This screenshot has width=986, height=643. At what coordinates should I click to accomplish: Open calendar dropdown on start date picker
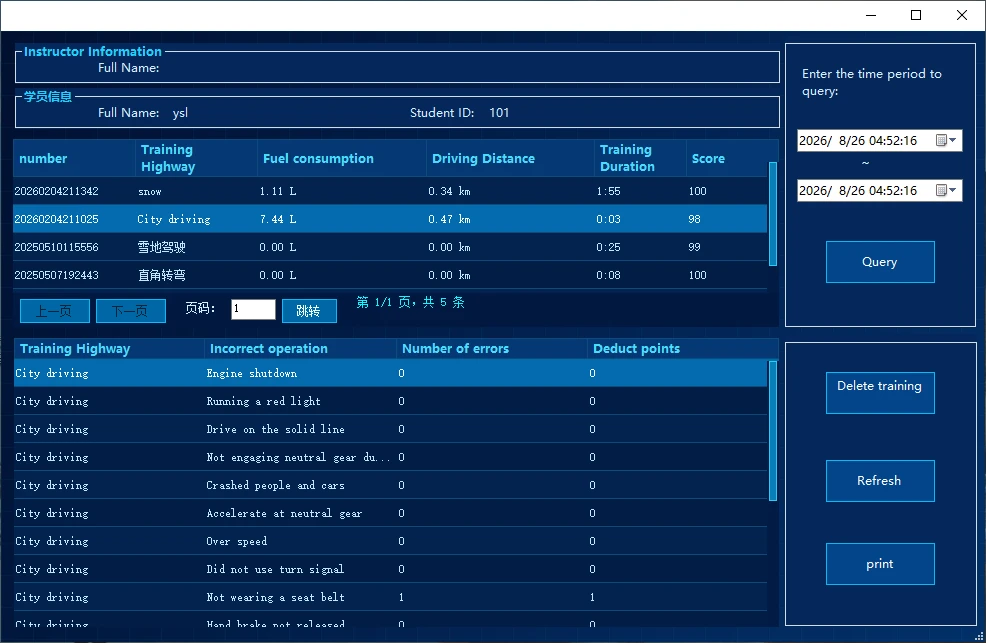946,140
